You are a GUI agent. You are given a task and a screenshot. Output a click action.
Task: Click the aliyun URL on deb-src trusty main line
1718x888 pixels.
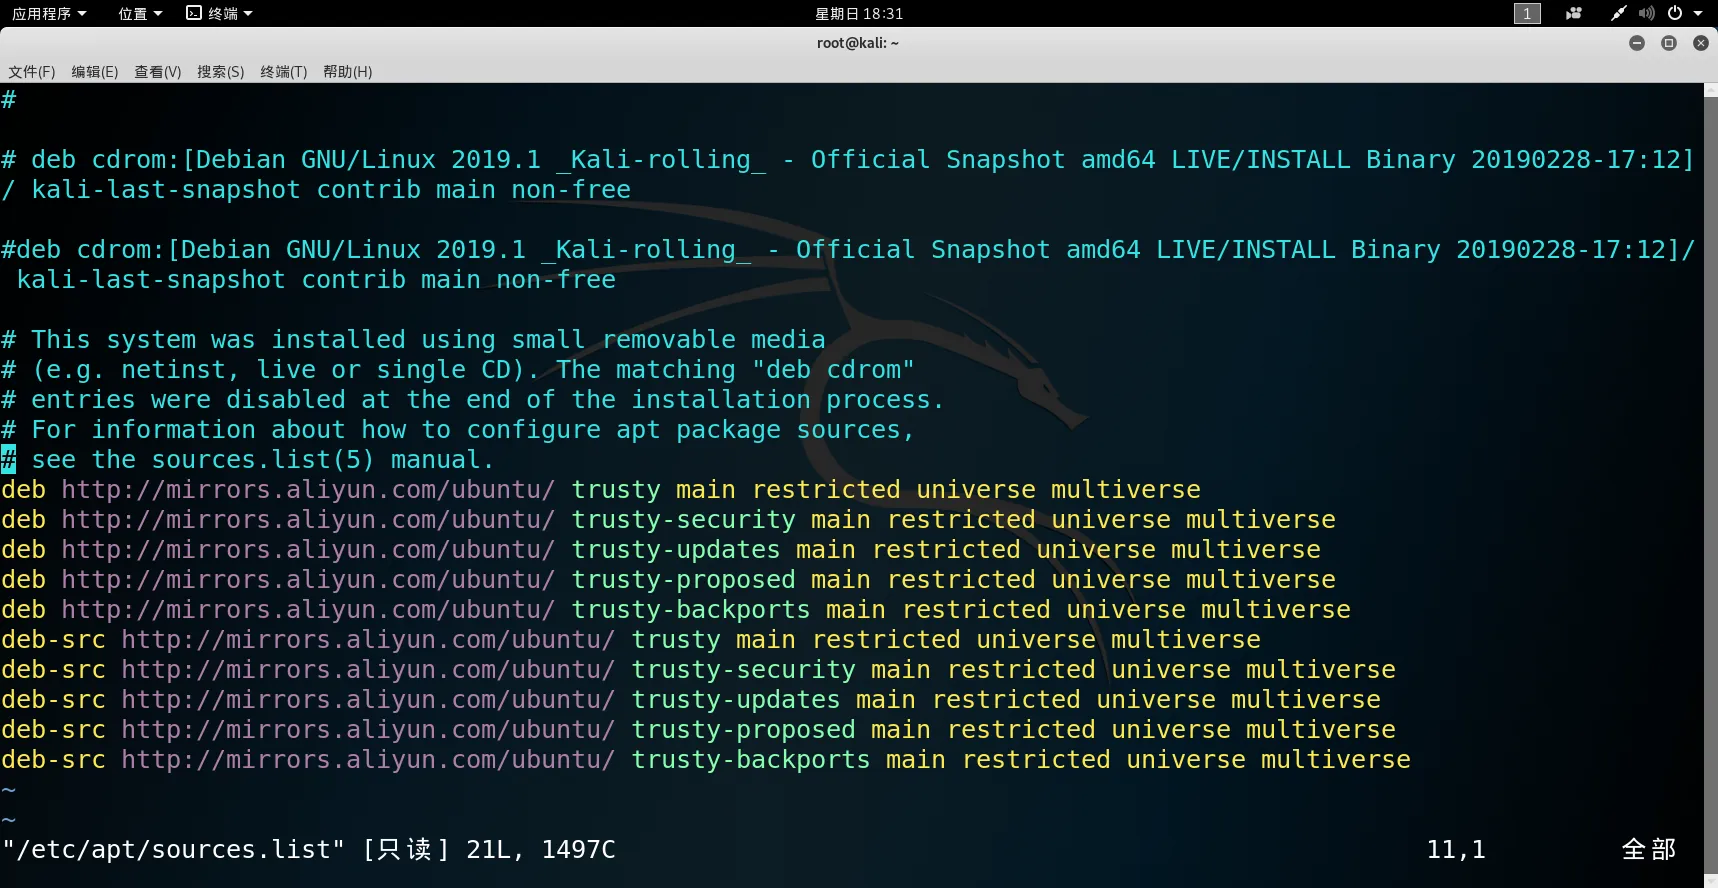368,639
